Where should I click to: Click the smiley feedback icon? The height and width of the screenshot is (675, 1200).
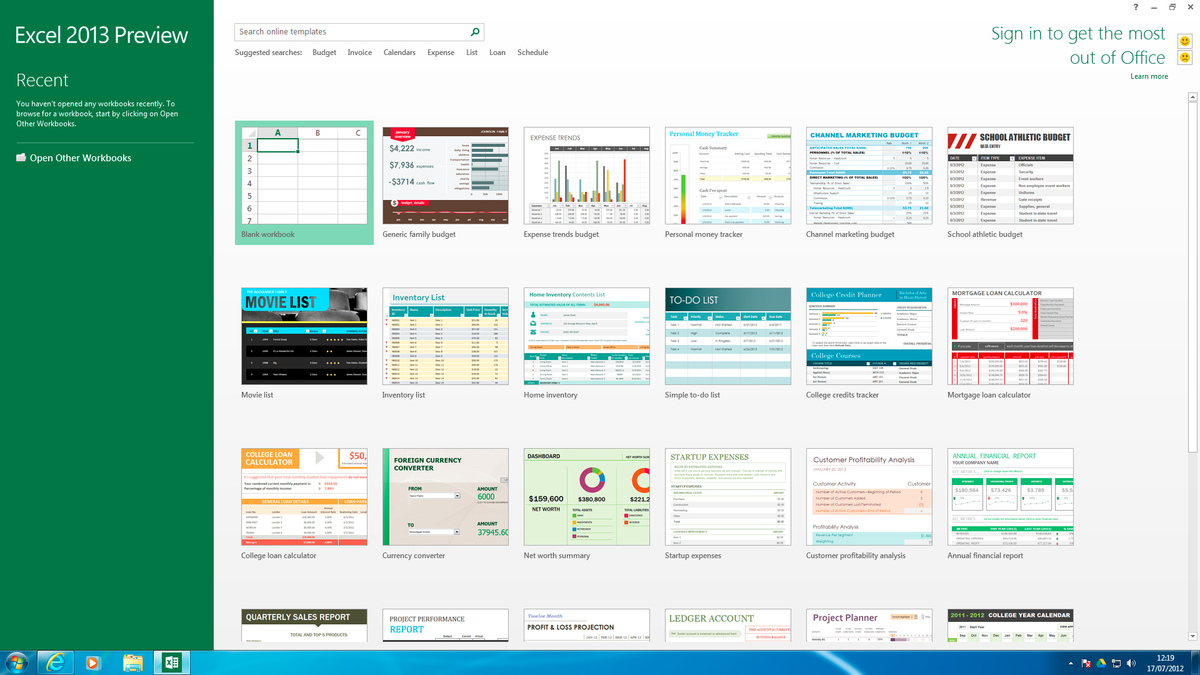(1185, 40)
